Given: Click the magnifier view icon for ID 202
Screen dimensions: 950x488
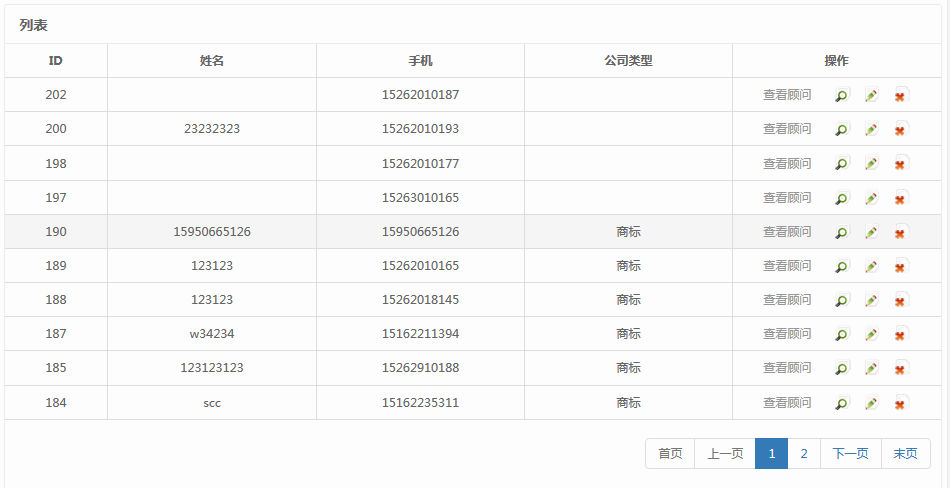Looking at the screenshot, I should click(842, 96).
